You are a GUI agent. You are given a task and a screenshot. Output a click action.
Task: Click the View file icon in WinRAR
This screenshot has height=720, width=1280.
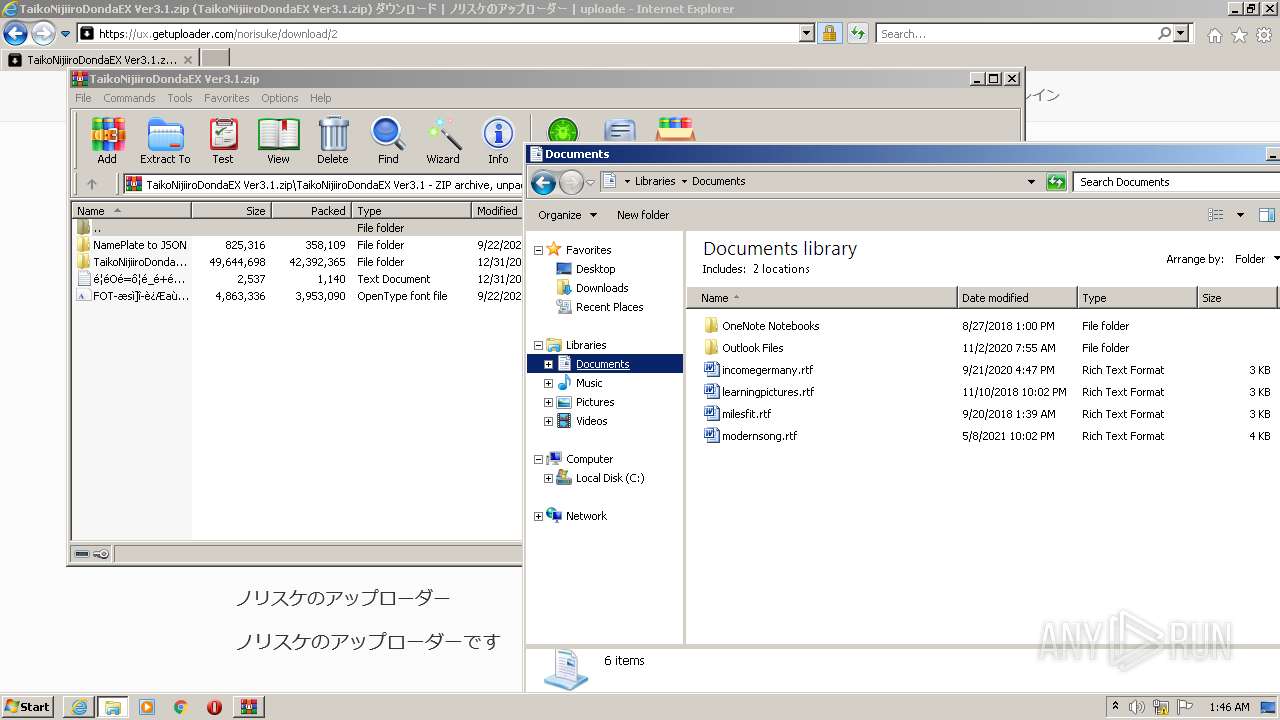point(278,141)
